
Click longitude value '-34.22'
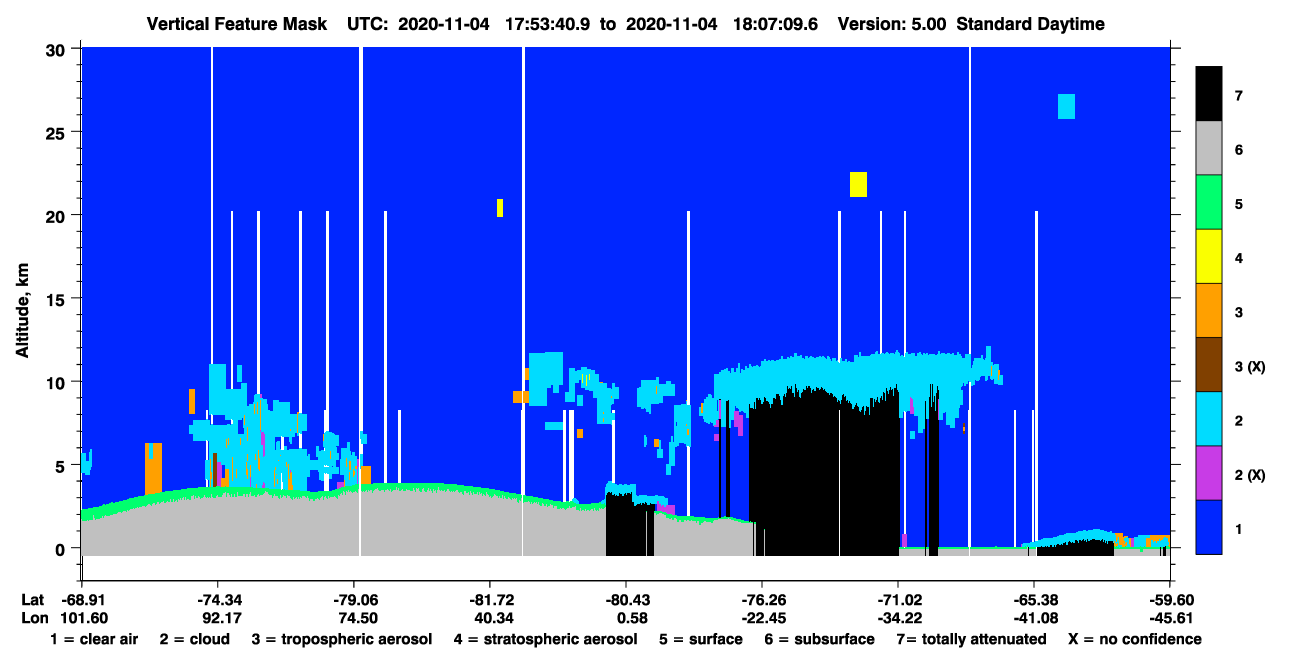898,618
